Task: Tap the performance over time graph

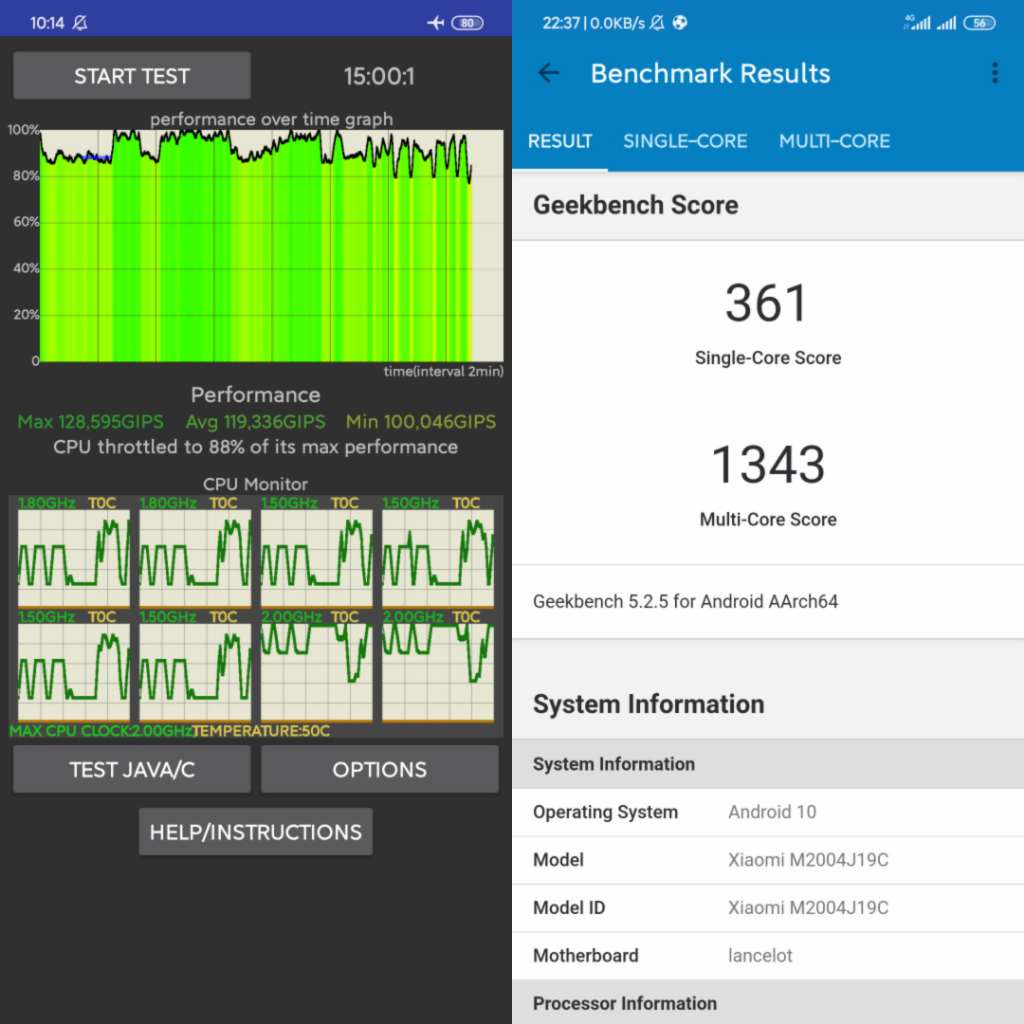Action: [x=270, y=245]
